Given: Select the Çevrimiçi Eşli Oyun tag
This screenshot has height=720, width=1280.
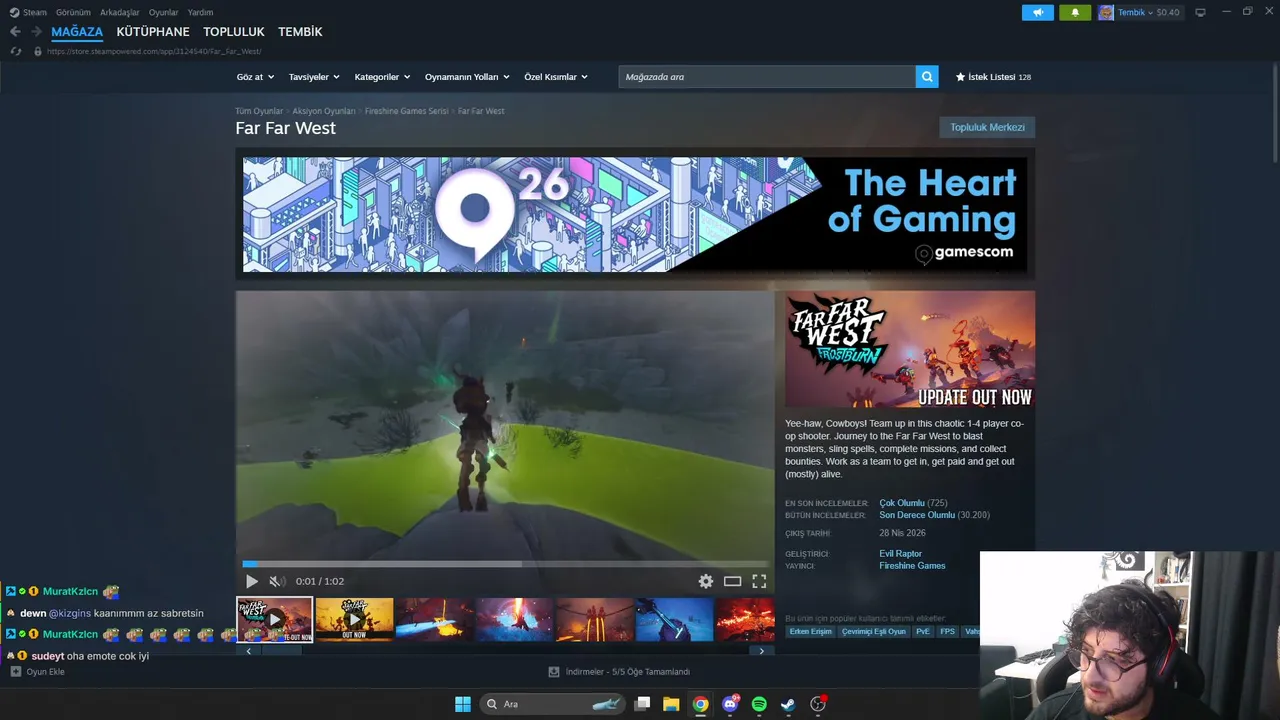Looking at the screenshot, I should (874, 632).
